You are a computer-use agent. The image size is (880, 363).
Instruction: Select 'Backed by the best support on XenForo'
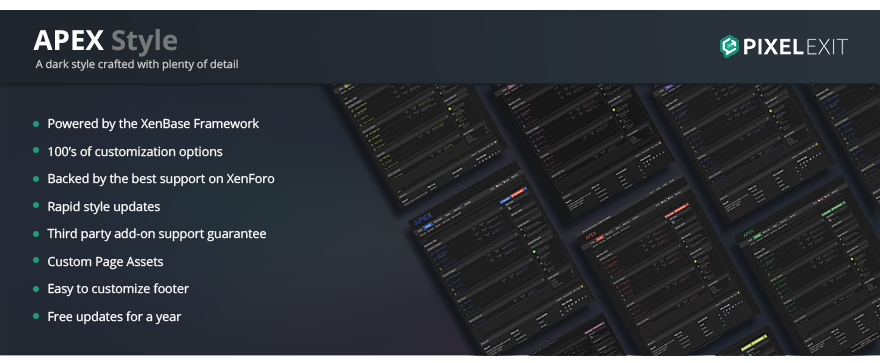tap(161, 179)
